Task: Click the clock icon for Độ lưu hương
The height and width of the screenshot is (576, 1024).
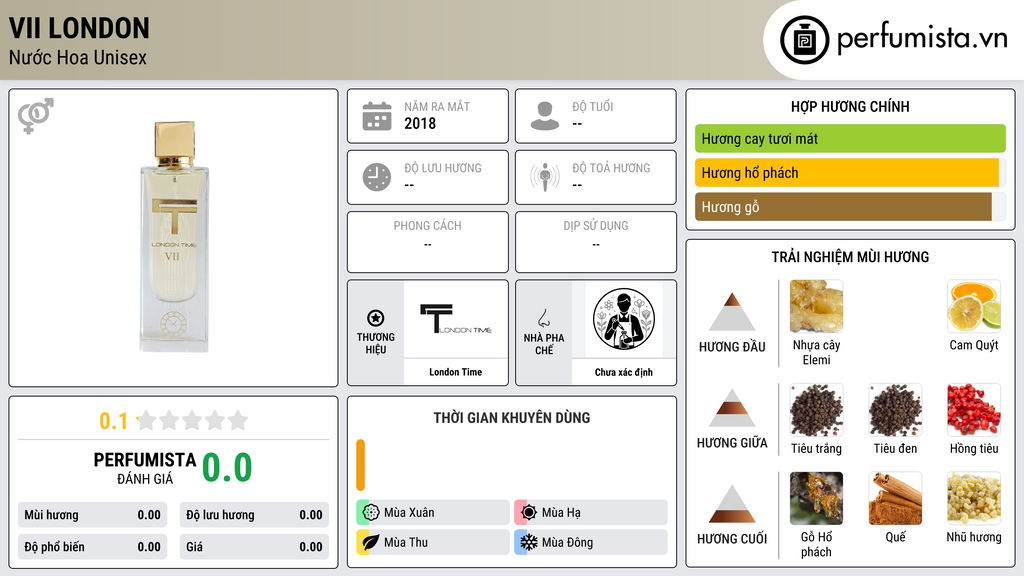Action: pyautogui.click(x=377, y=177)
